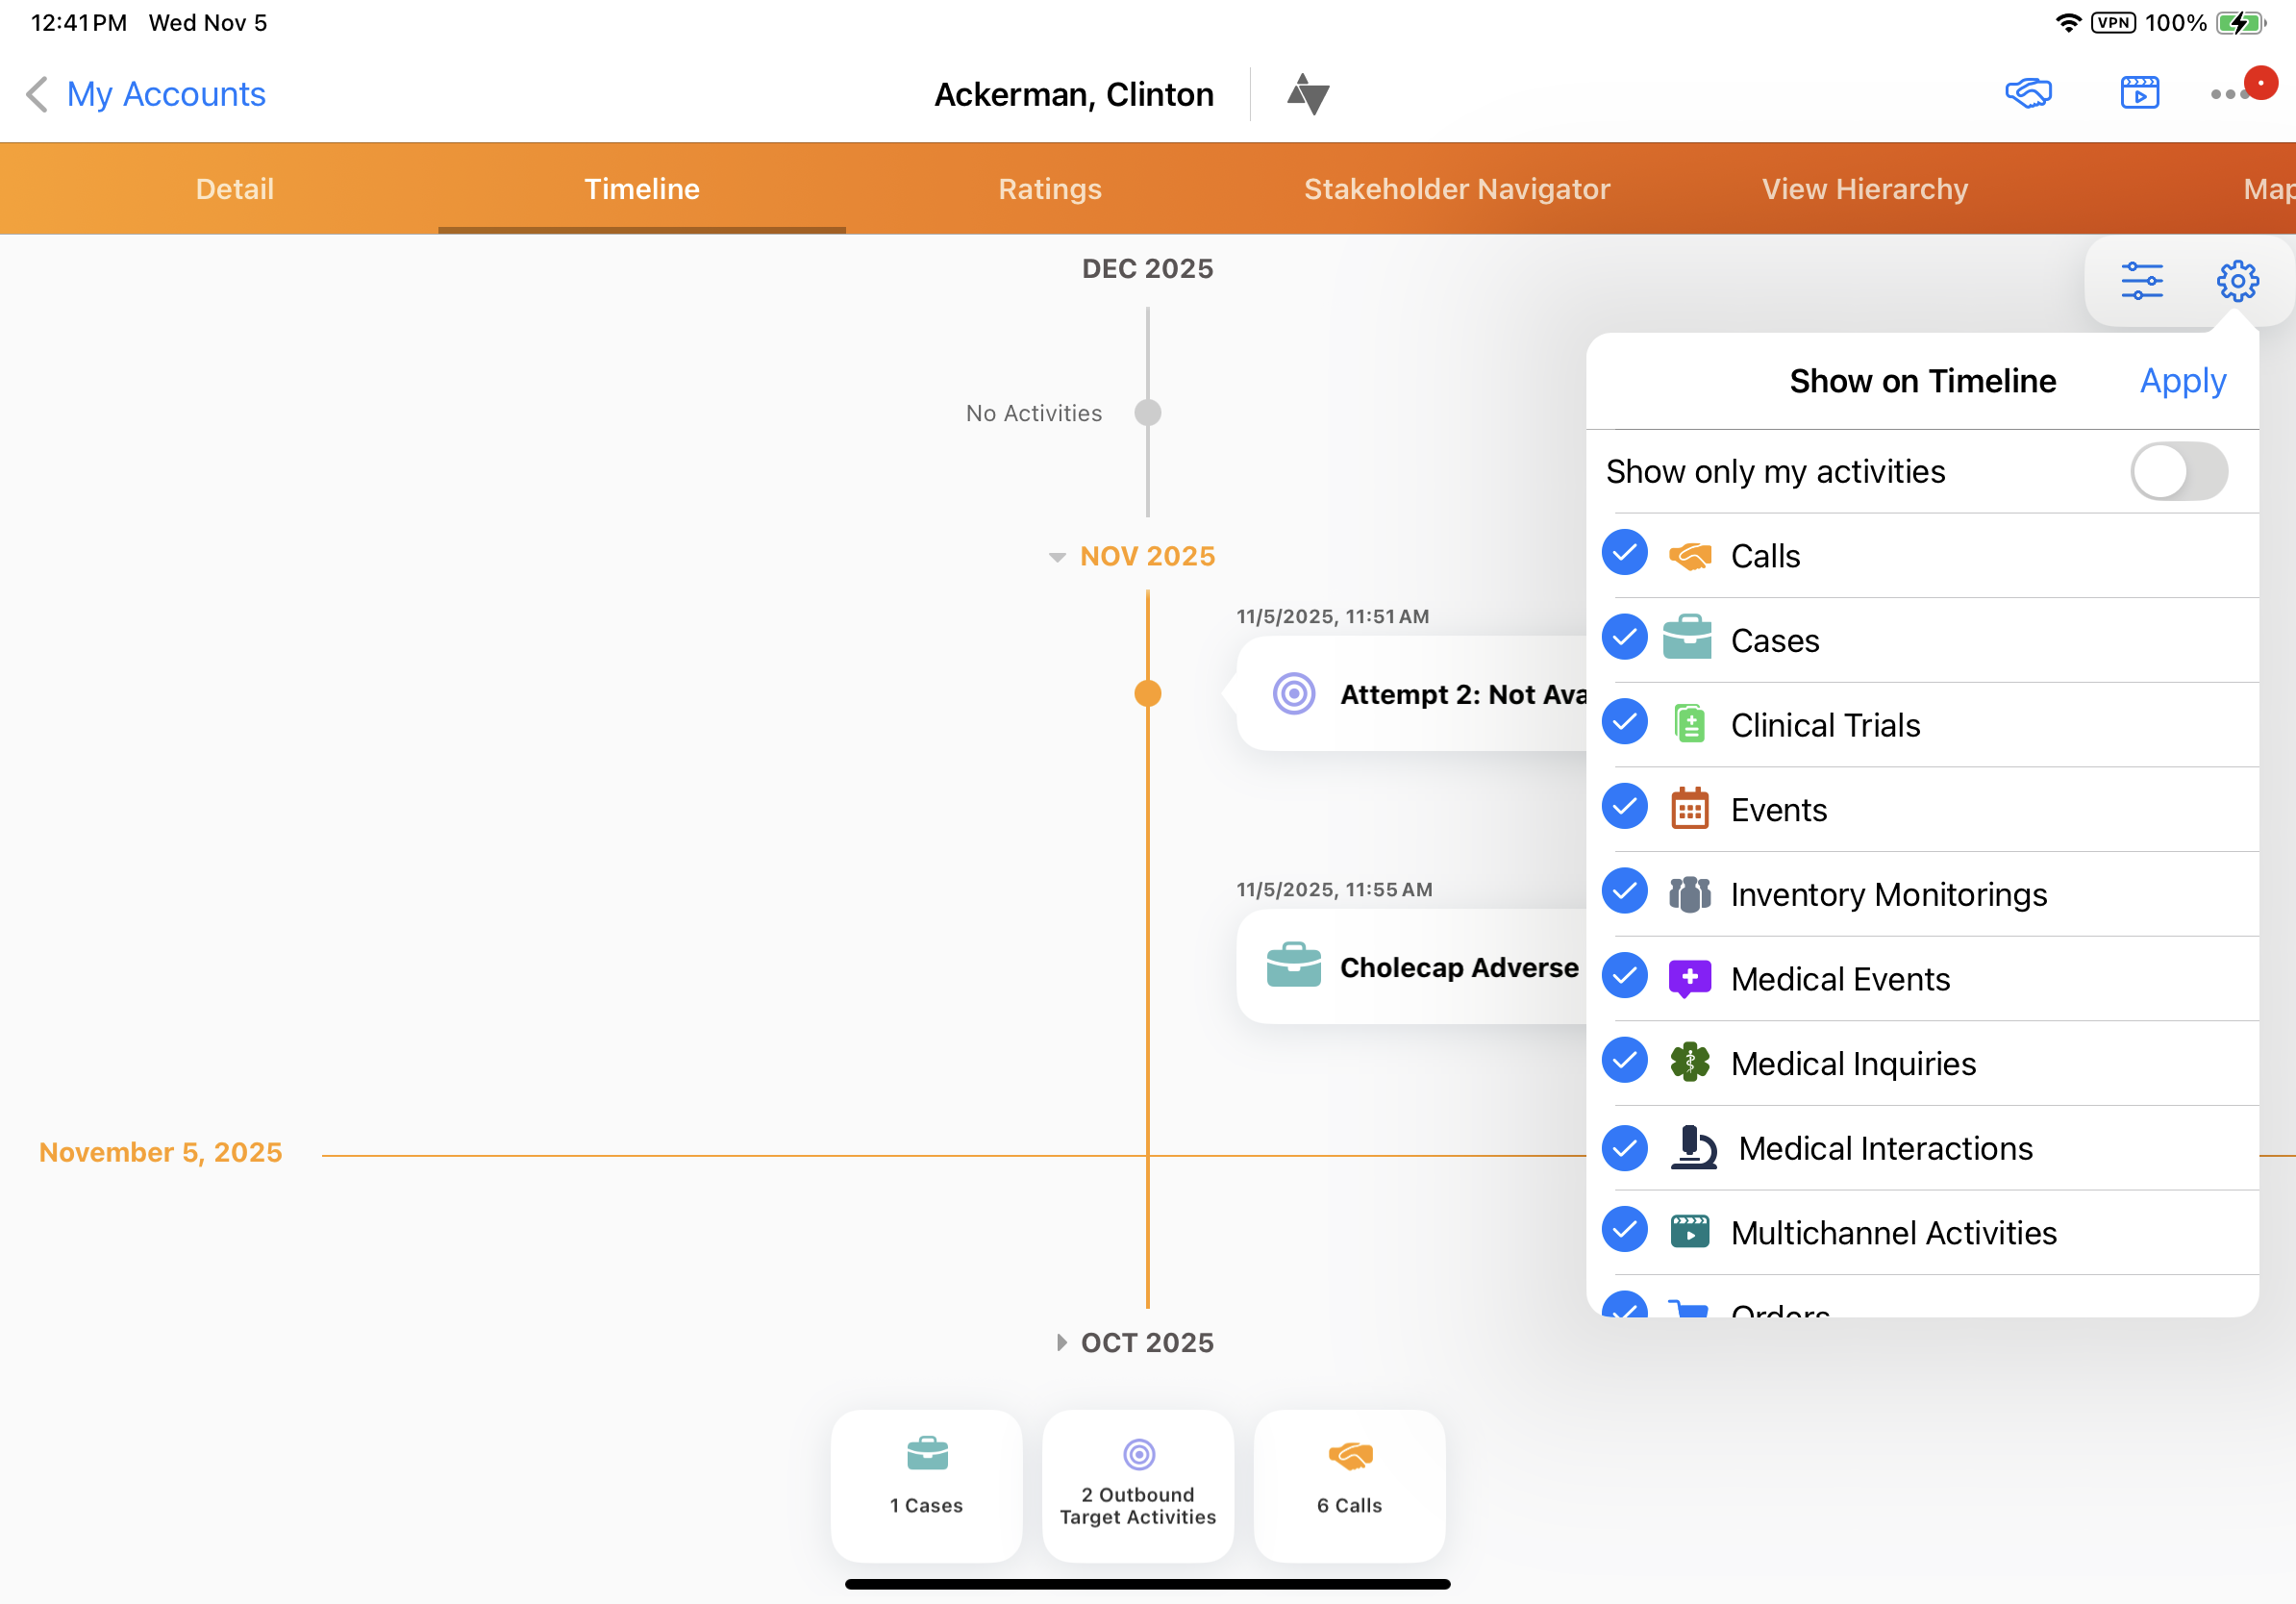
Task: Click the timeline filter sliders icon
Action: tap(2141, 281)
